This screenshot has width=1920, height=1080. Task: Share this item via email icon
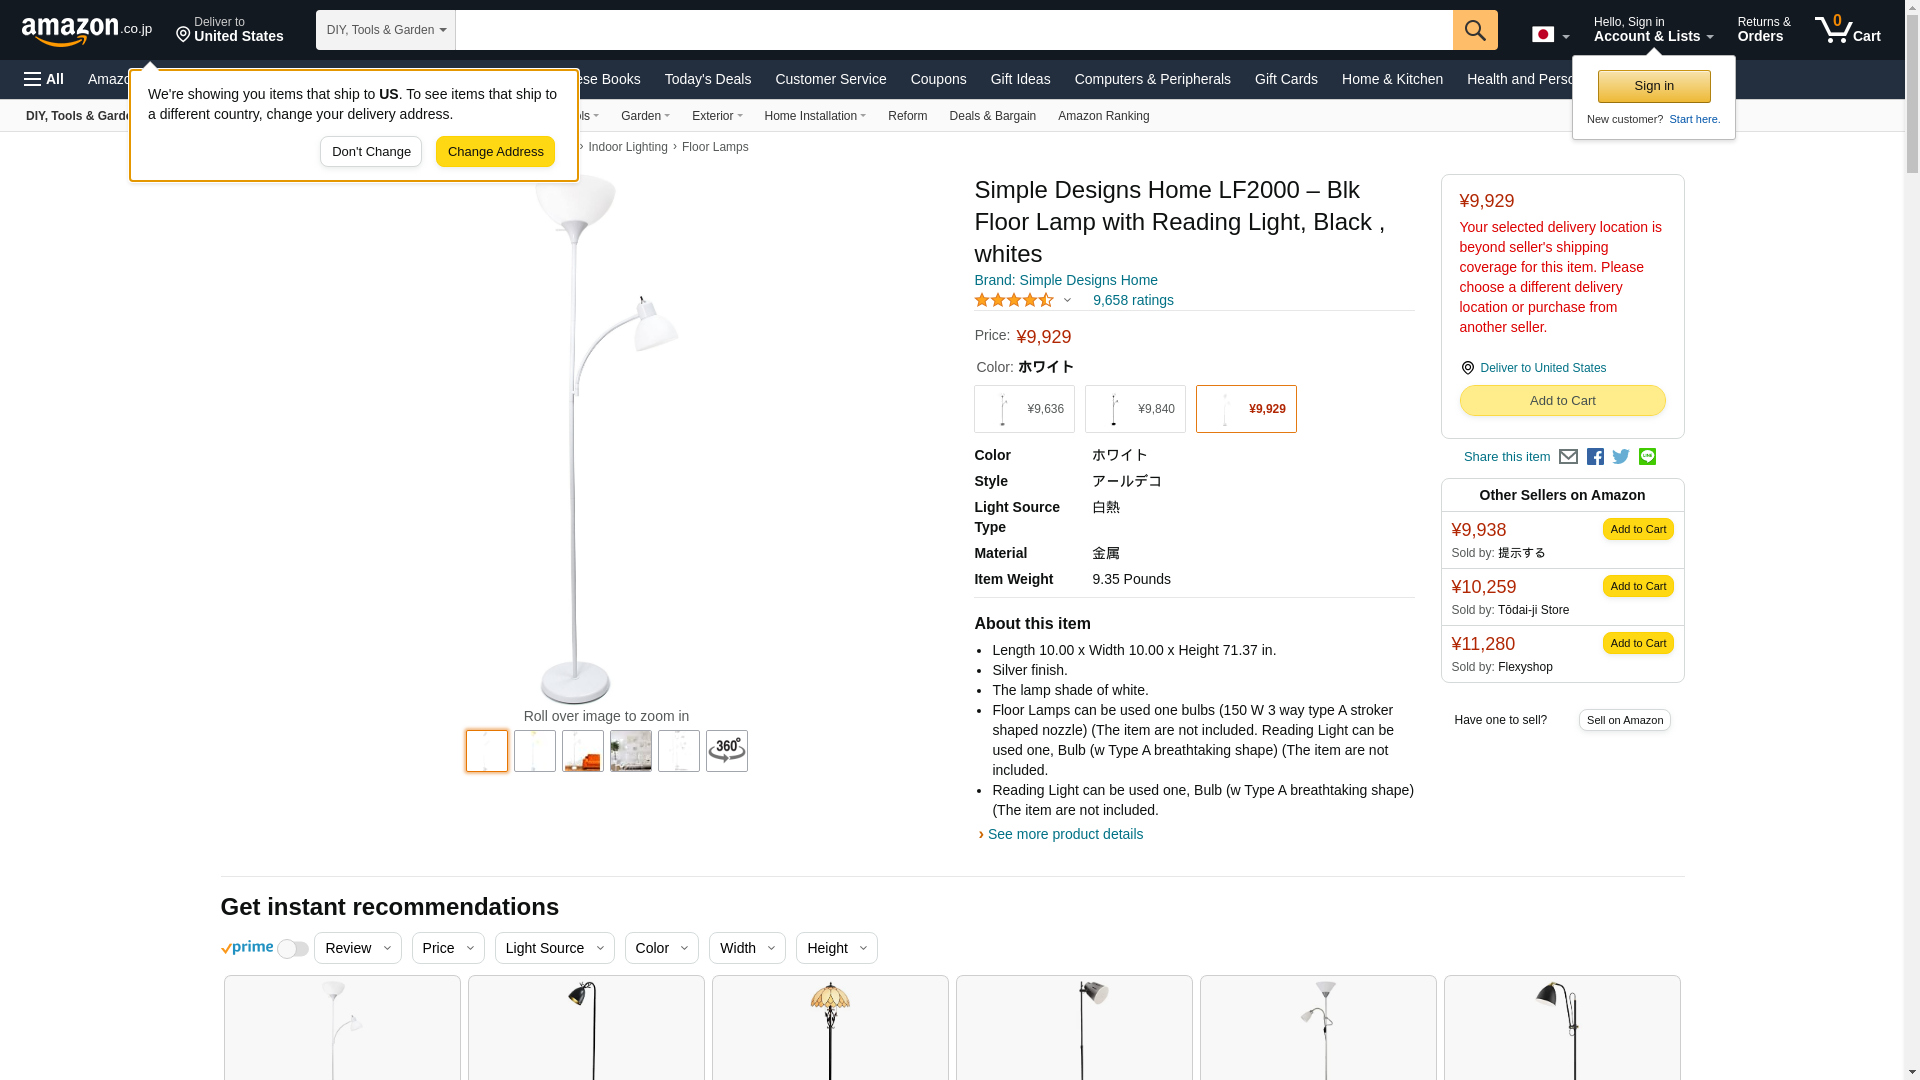coord(1568,457)
